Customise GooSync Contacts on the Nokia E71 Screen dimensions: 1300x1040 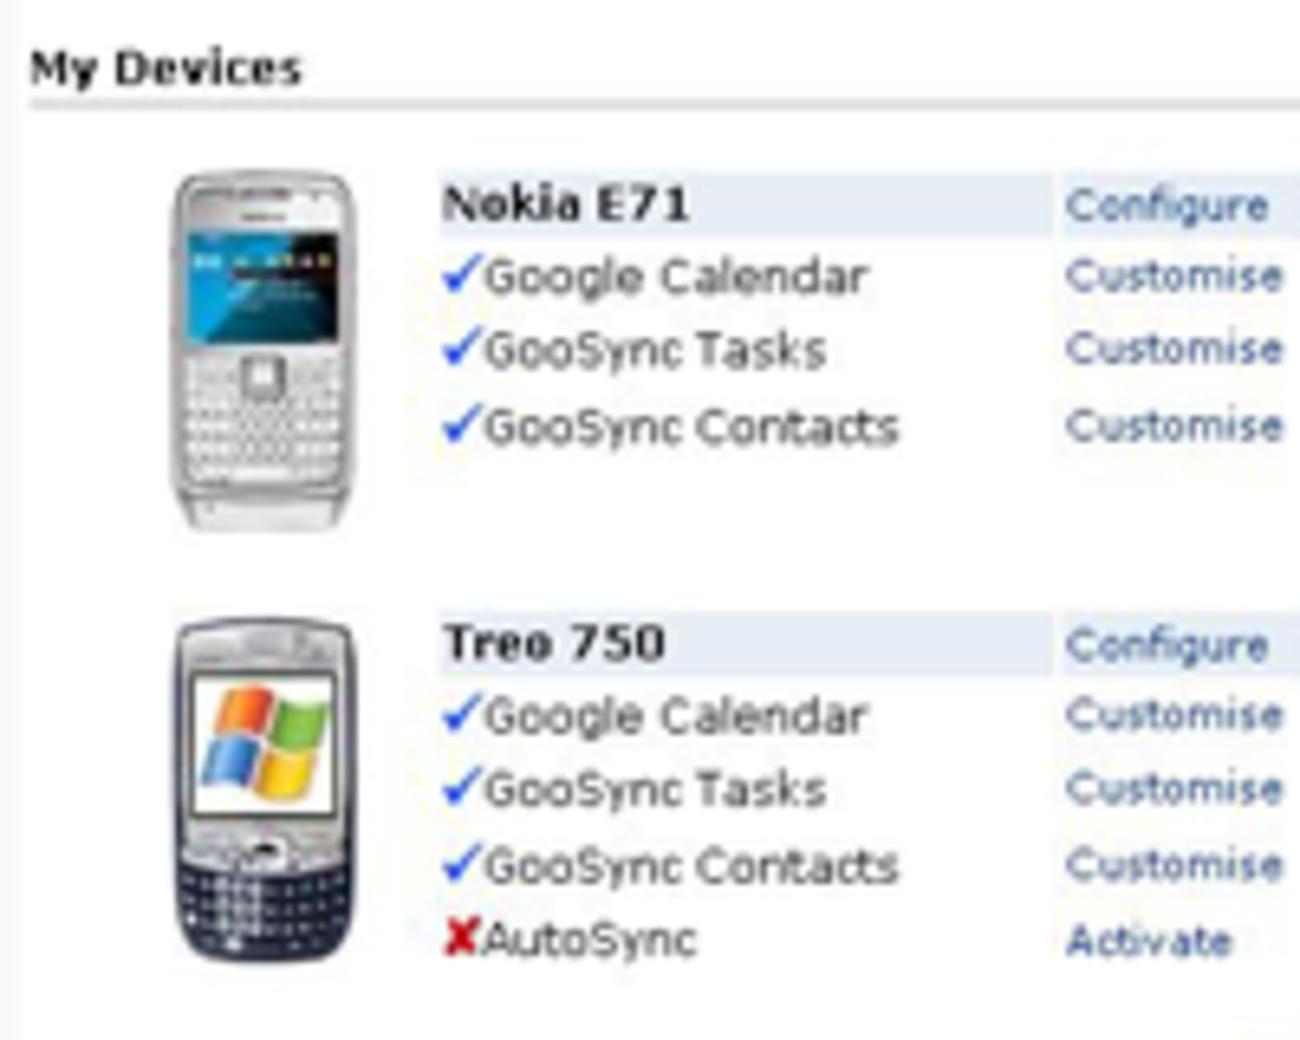click(1174, 426)
